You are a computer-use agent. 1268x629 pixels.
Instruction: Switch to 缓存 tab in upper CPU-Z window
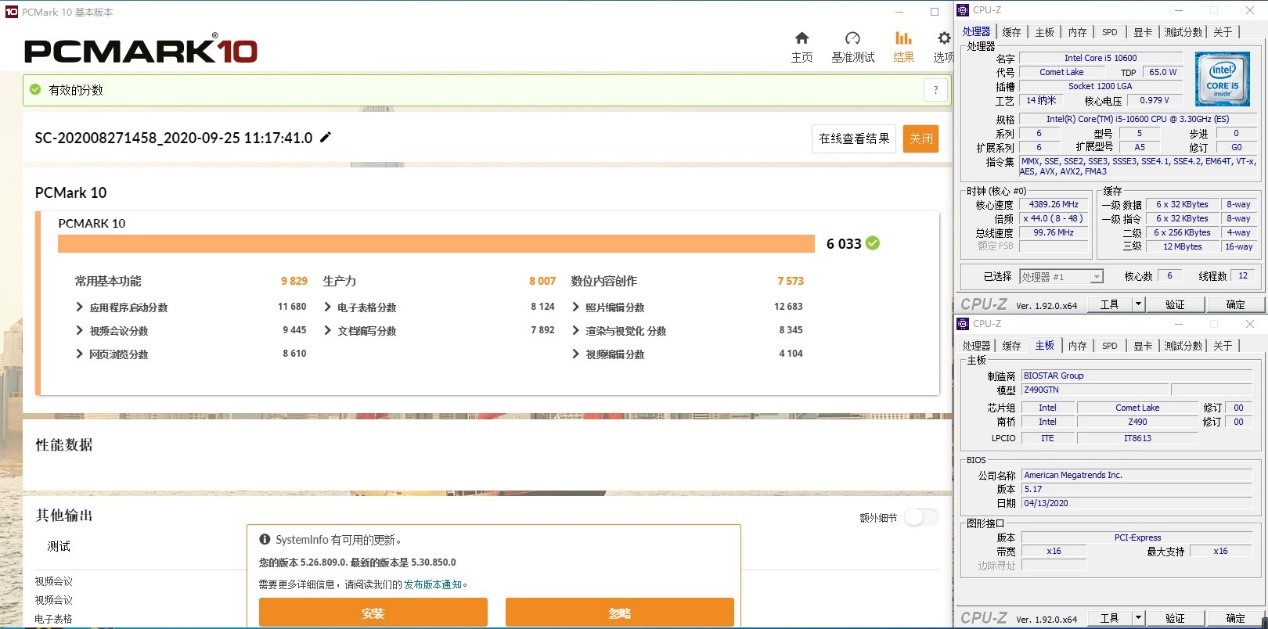[1012, 32]
